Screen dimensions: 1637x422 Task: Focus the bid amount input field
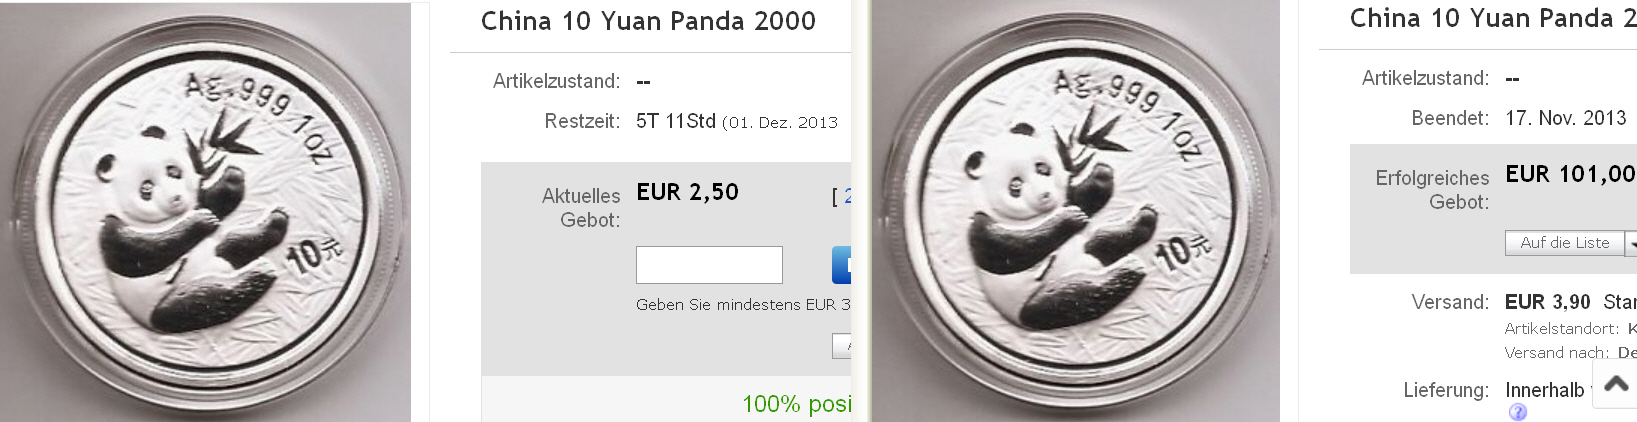click(x=709, y=265)
